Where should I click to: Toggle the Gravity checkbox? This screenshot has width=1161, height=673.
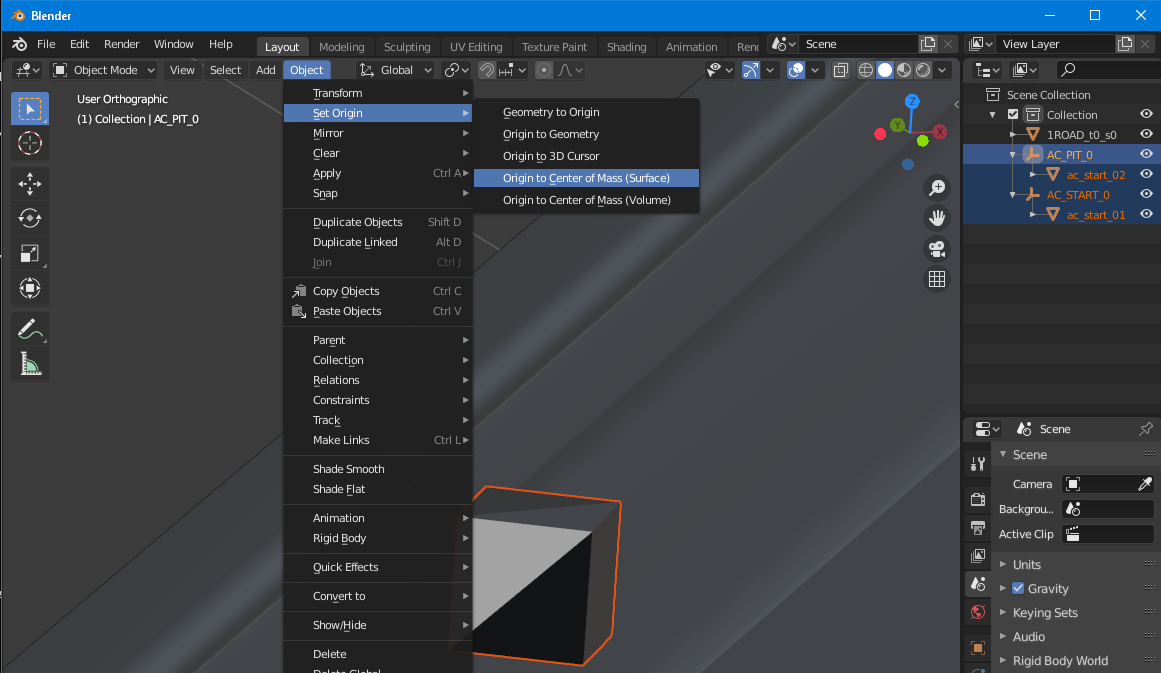1018,588
